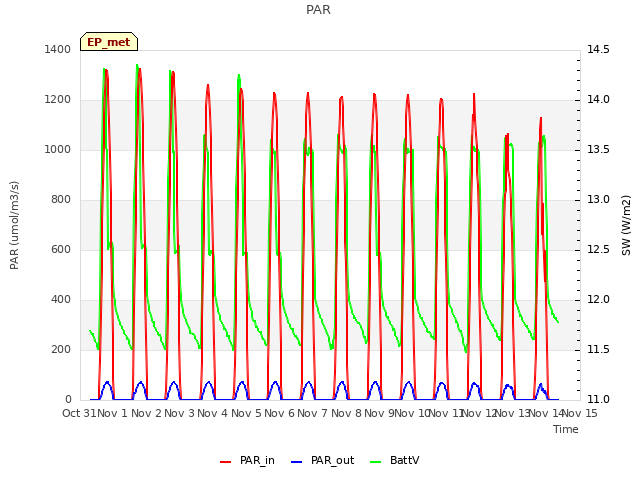640x480 pixels.
Task: Click the 13.0 right axis value
Action: 598,200
